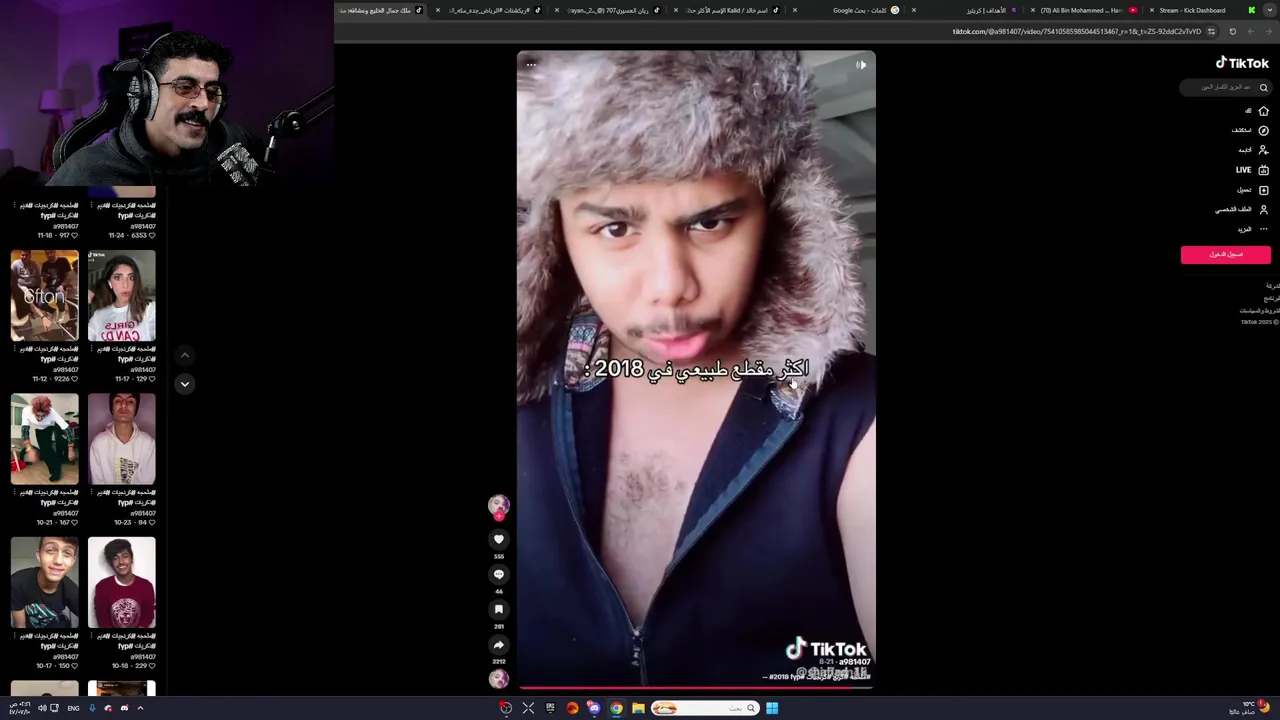
Task: Open the Windows Start button
Action: (772, 708)
